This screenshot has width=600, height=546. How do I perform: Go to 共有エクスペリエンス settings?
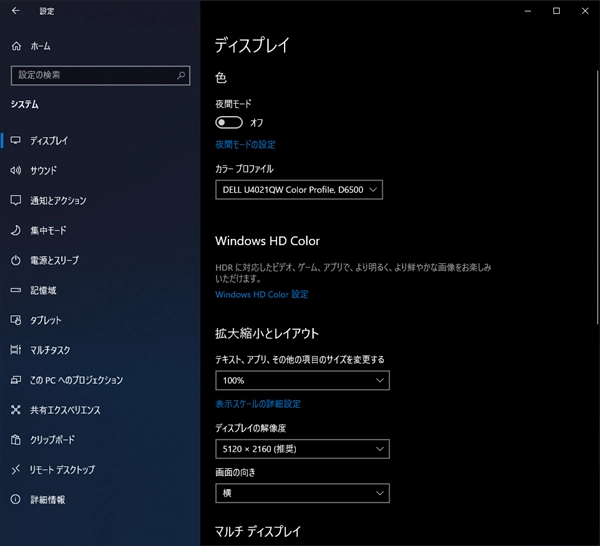point(65,410)
